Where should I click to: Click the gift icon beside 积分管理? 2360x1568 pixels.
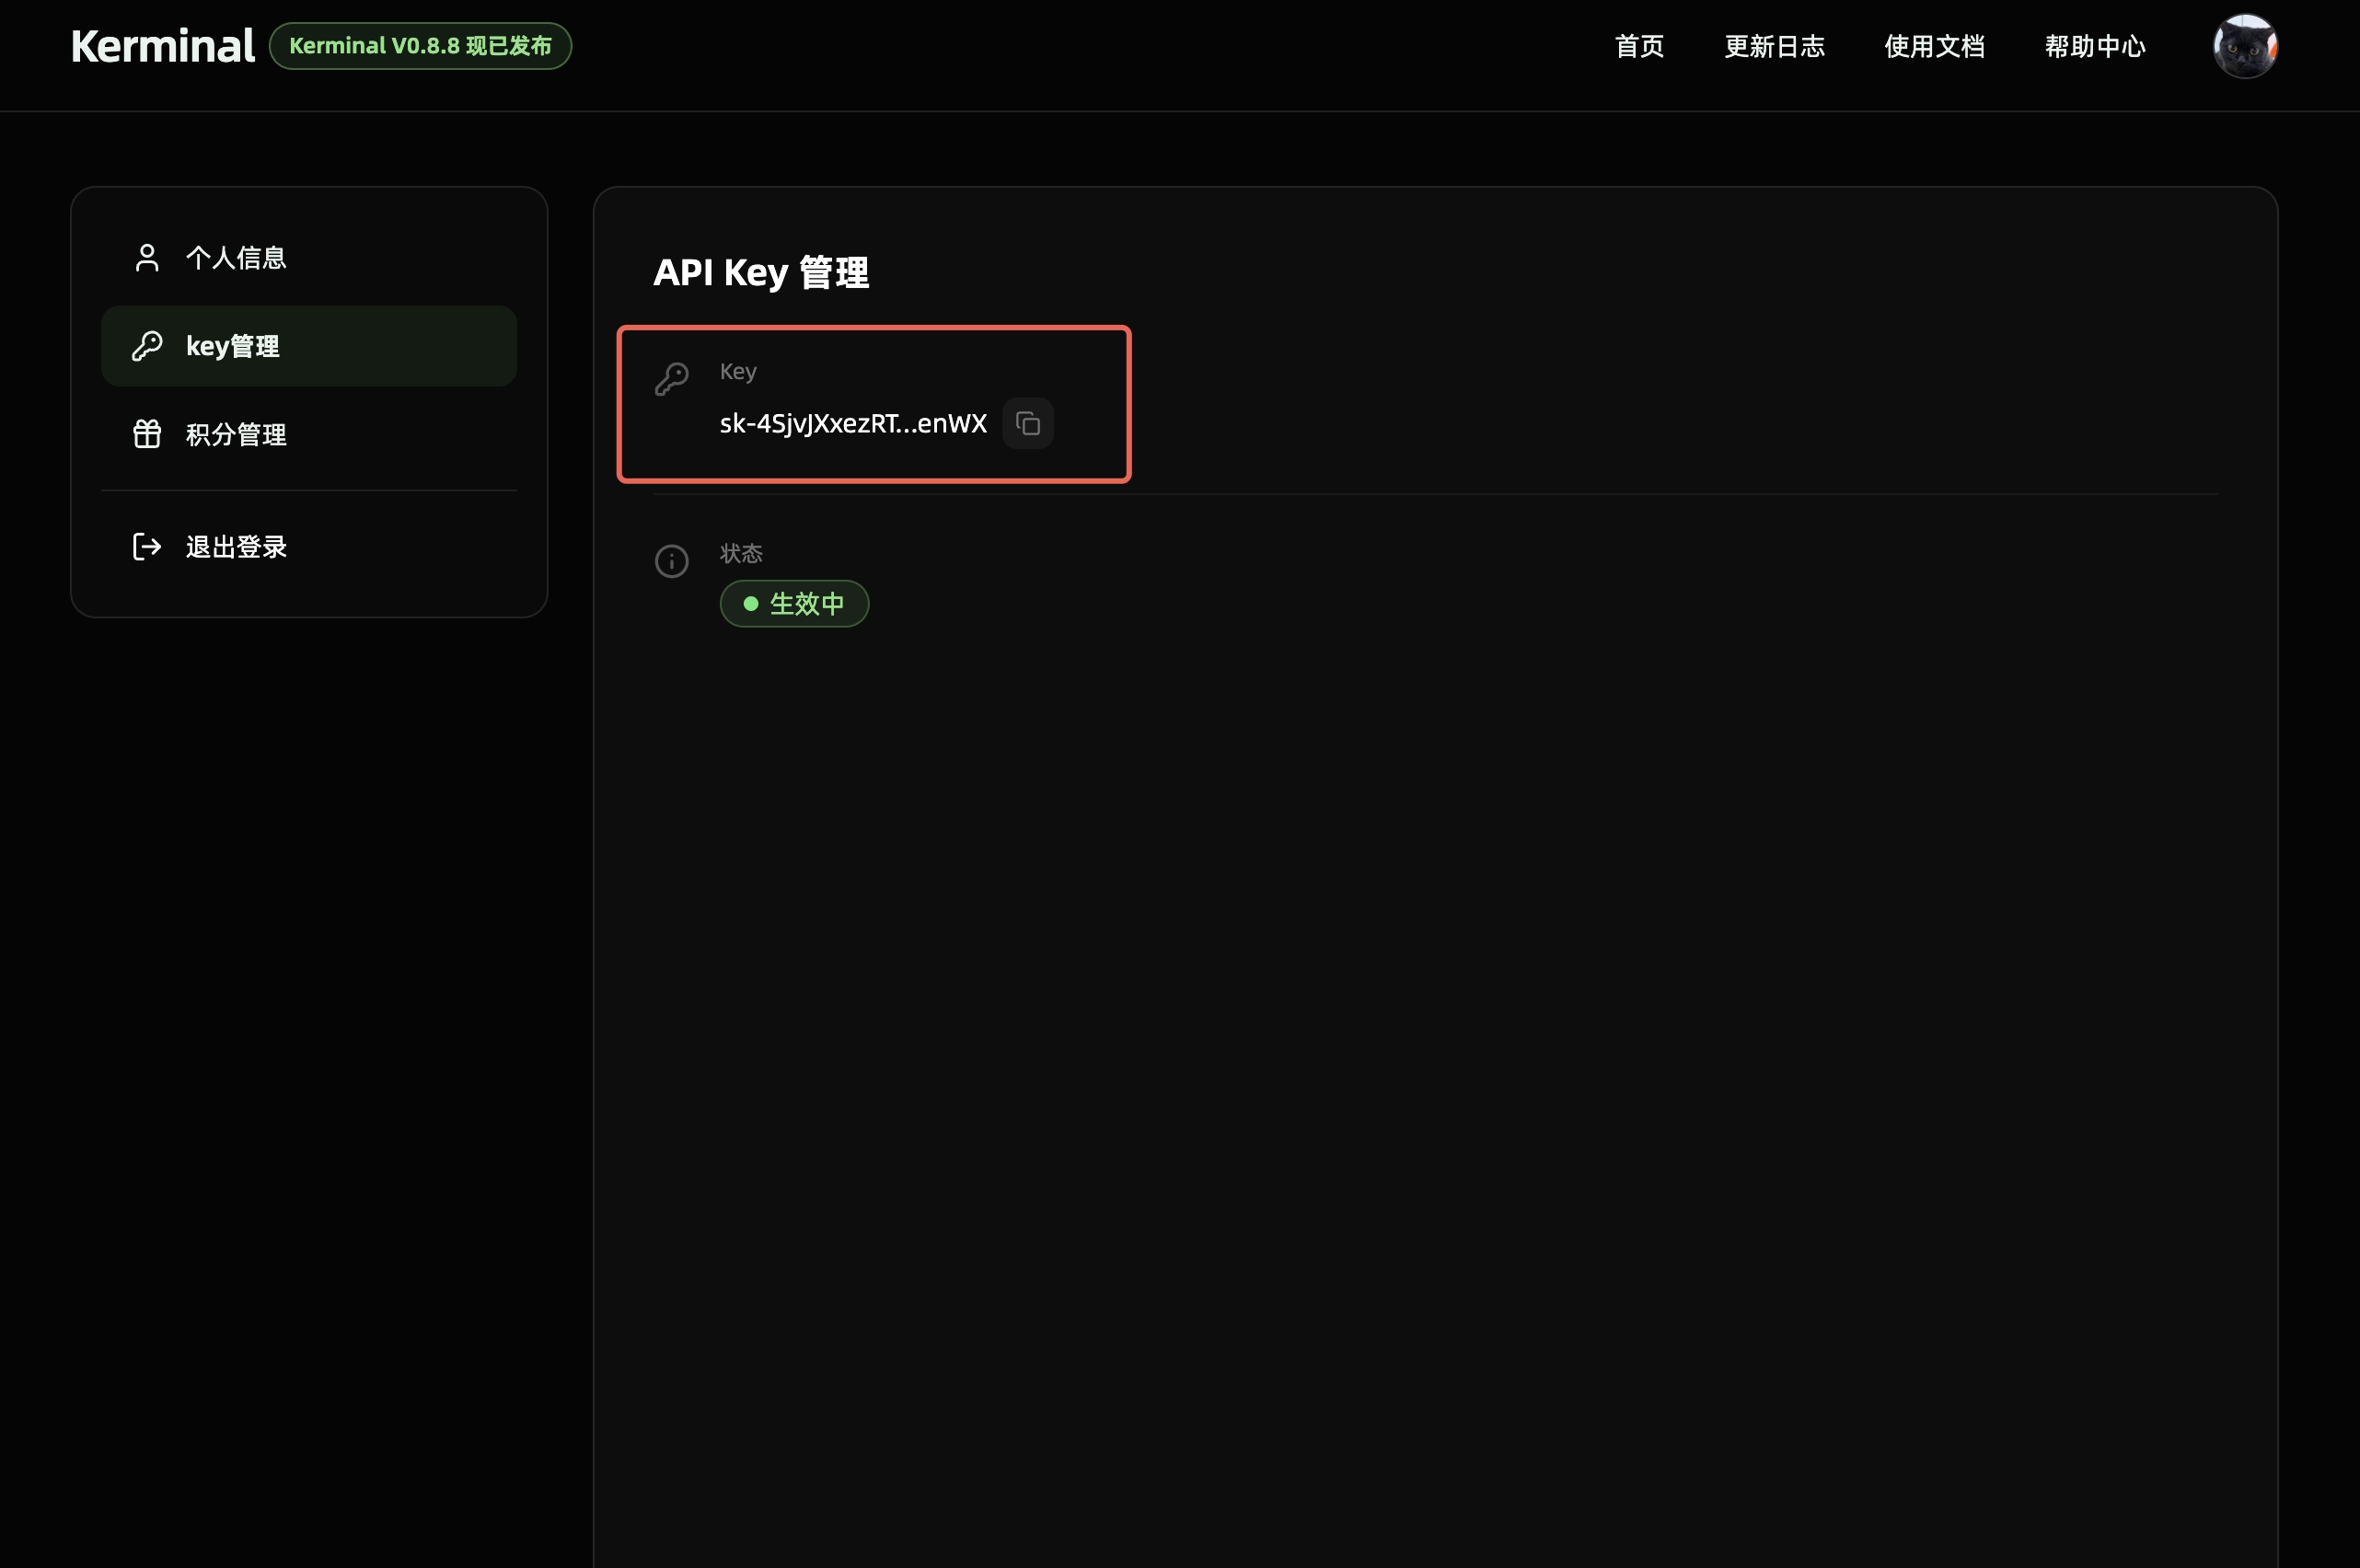tap(146, 433)
